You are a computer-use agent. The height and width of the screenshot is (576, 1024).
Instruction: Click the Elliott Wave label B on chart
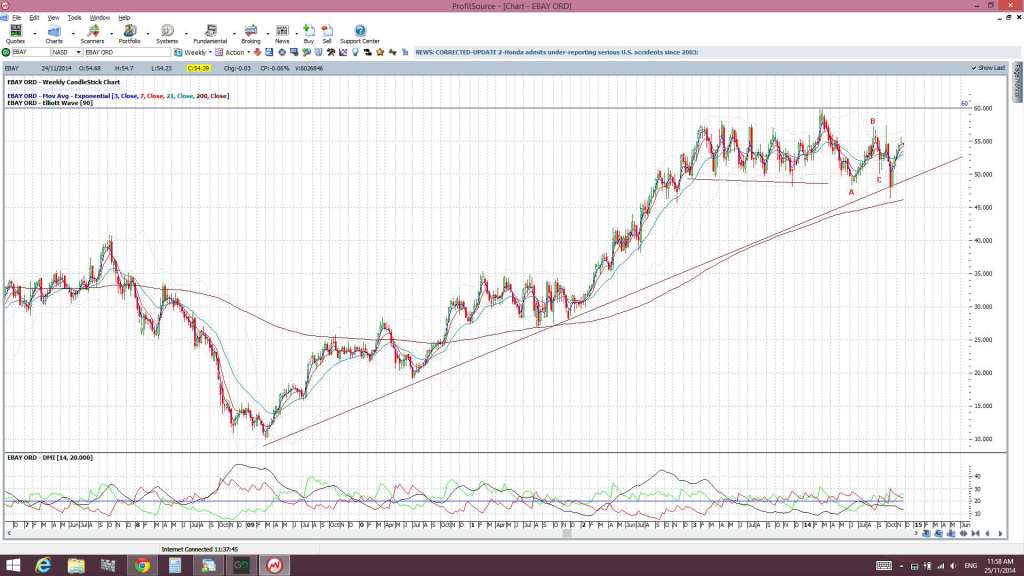(872, 121)
